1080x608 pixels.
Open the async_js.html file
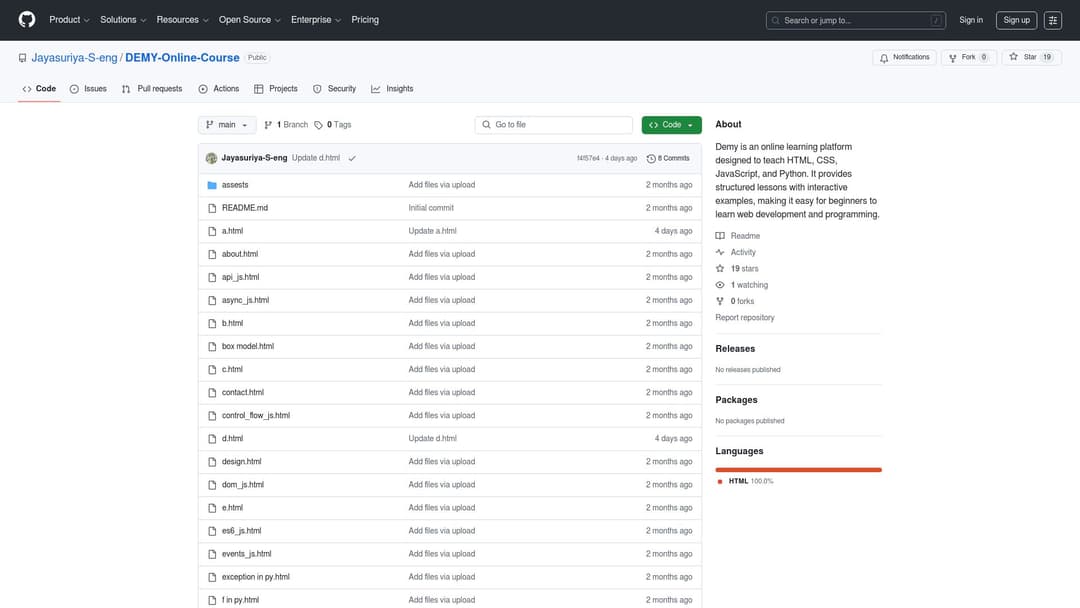tap(245, 300)
